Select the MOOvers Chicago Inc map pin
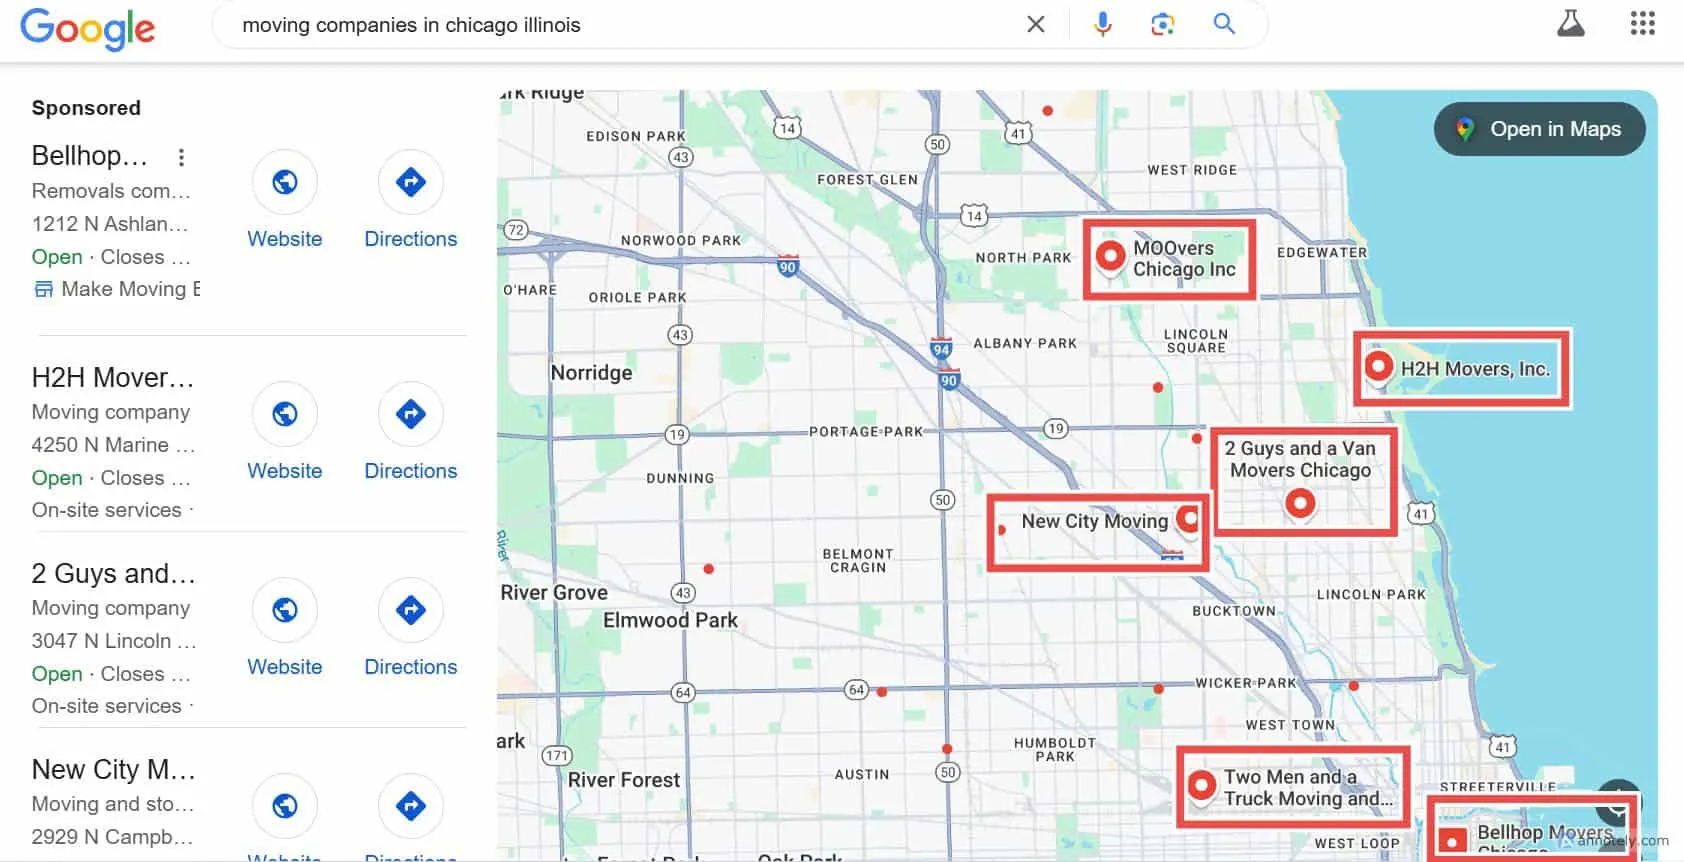Image resolution: width=1684 pixels, height=862 pixels. pos(1110,256)
